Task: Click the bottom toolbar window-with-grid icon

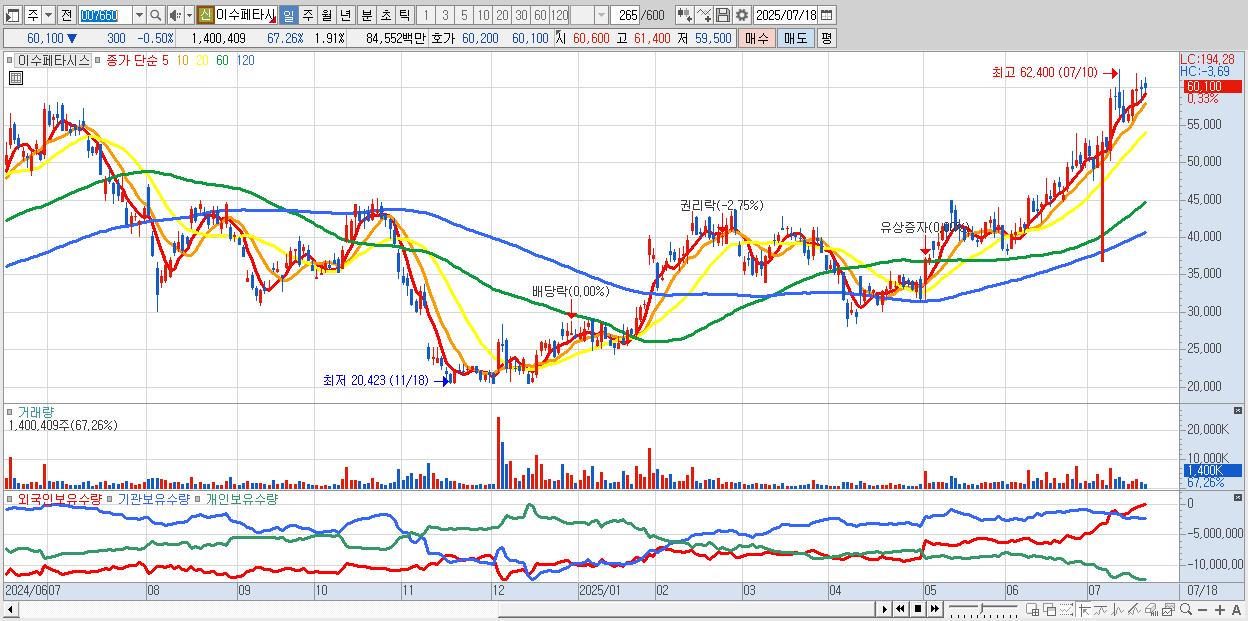Action: point(1033,609)
